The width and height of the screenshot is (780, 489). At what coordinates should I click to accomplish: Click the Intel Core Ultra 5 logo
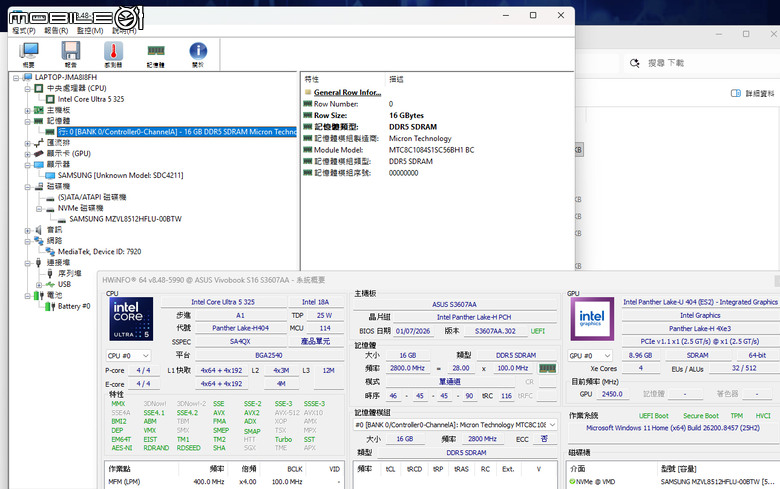point(131,319)
